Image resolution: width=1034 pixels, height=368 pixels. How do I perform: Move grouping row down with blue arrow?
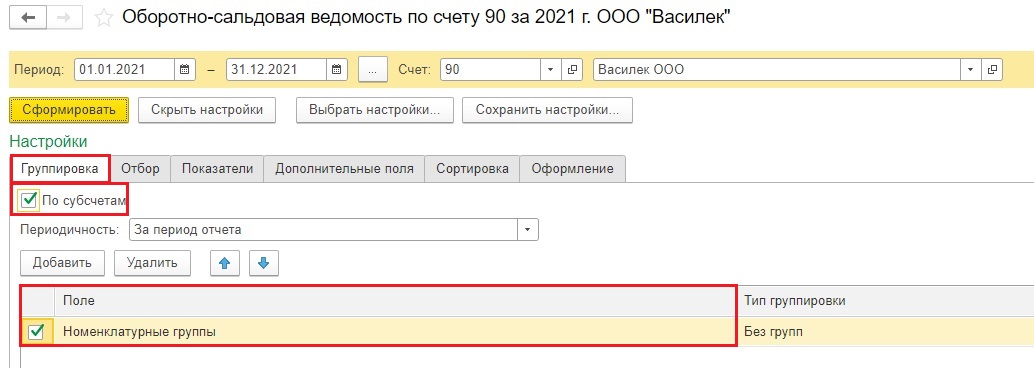pos(264,262)
